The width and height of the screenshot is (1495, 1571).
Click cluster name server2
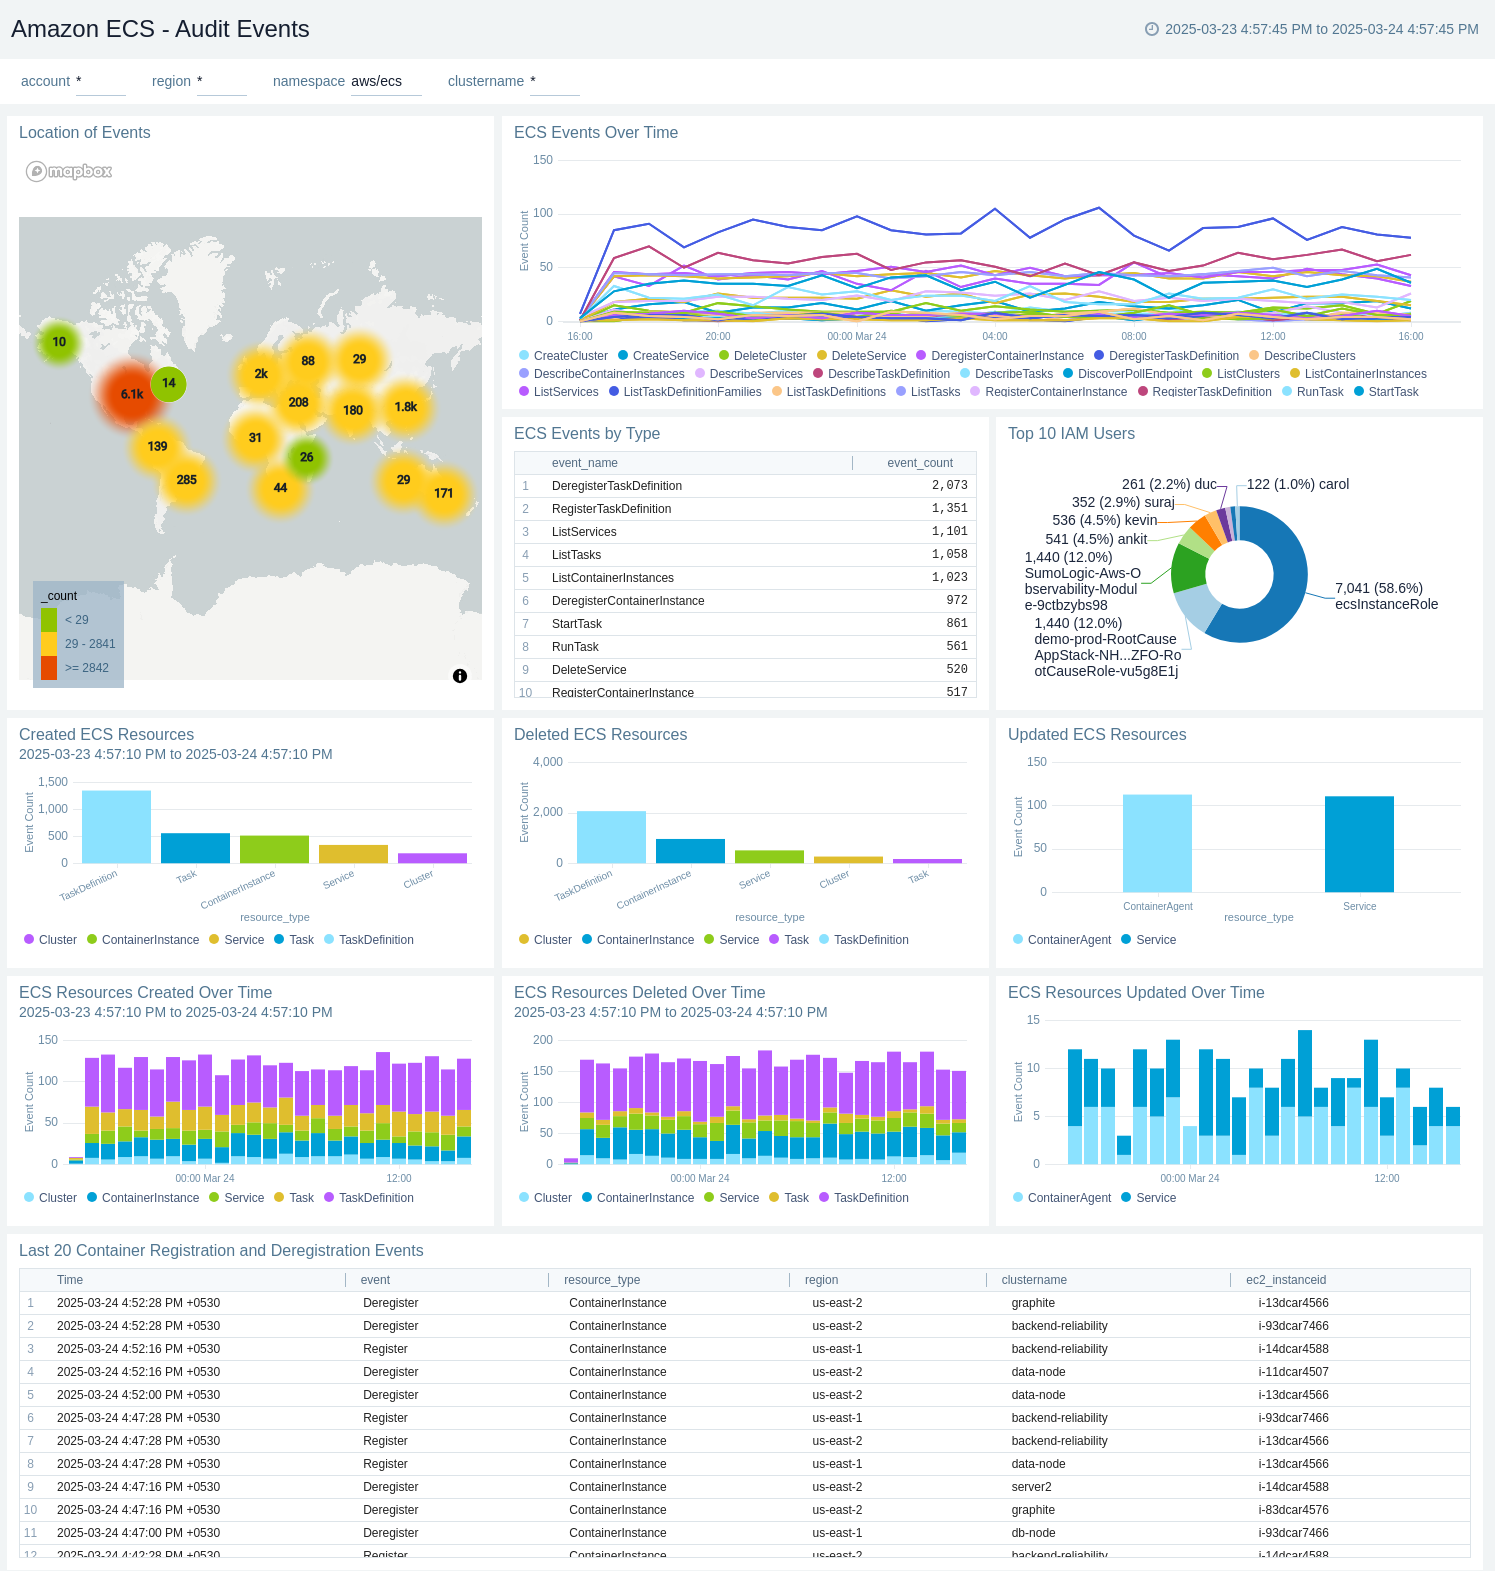tap(1031, 1487)
